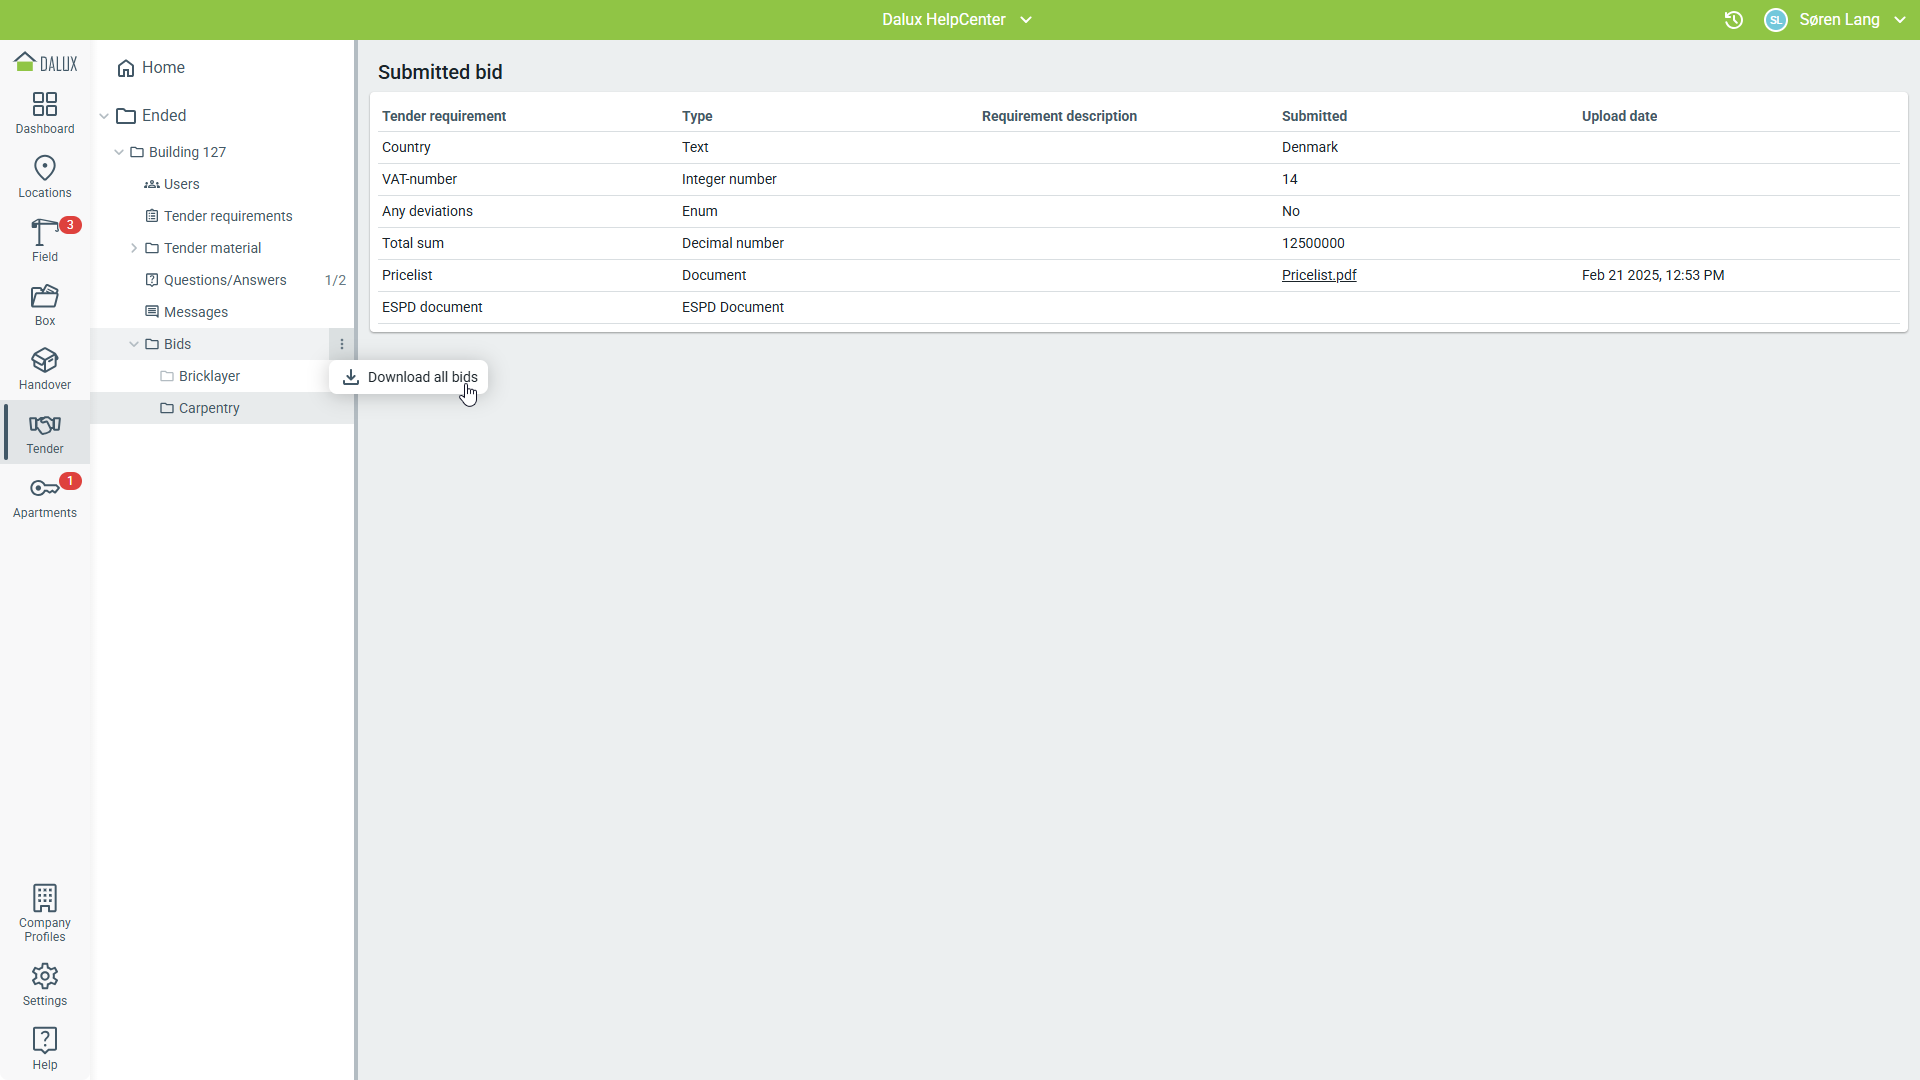
Task: Open the Dashboard module
Action: coord(45,112)
